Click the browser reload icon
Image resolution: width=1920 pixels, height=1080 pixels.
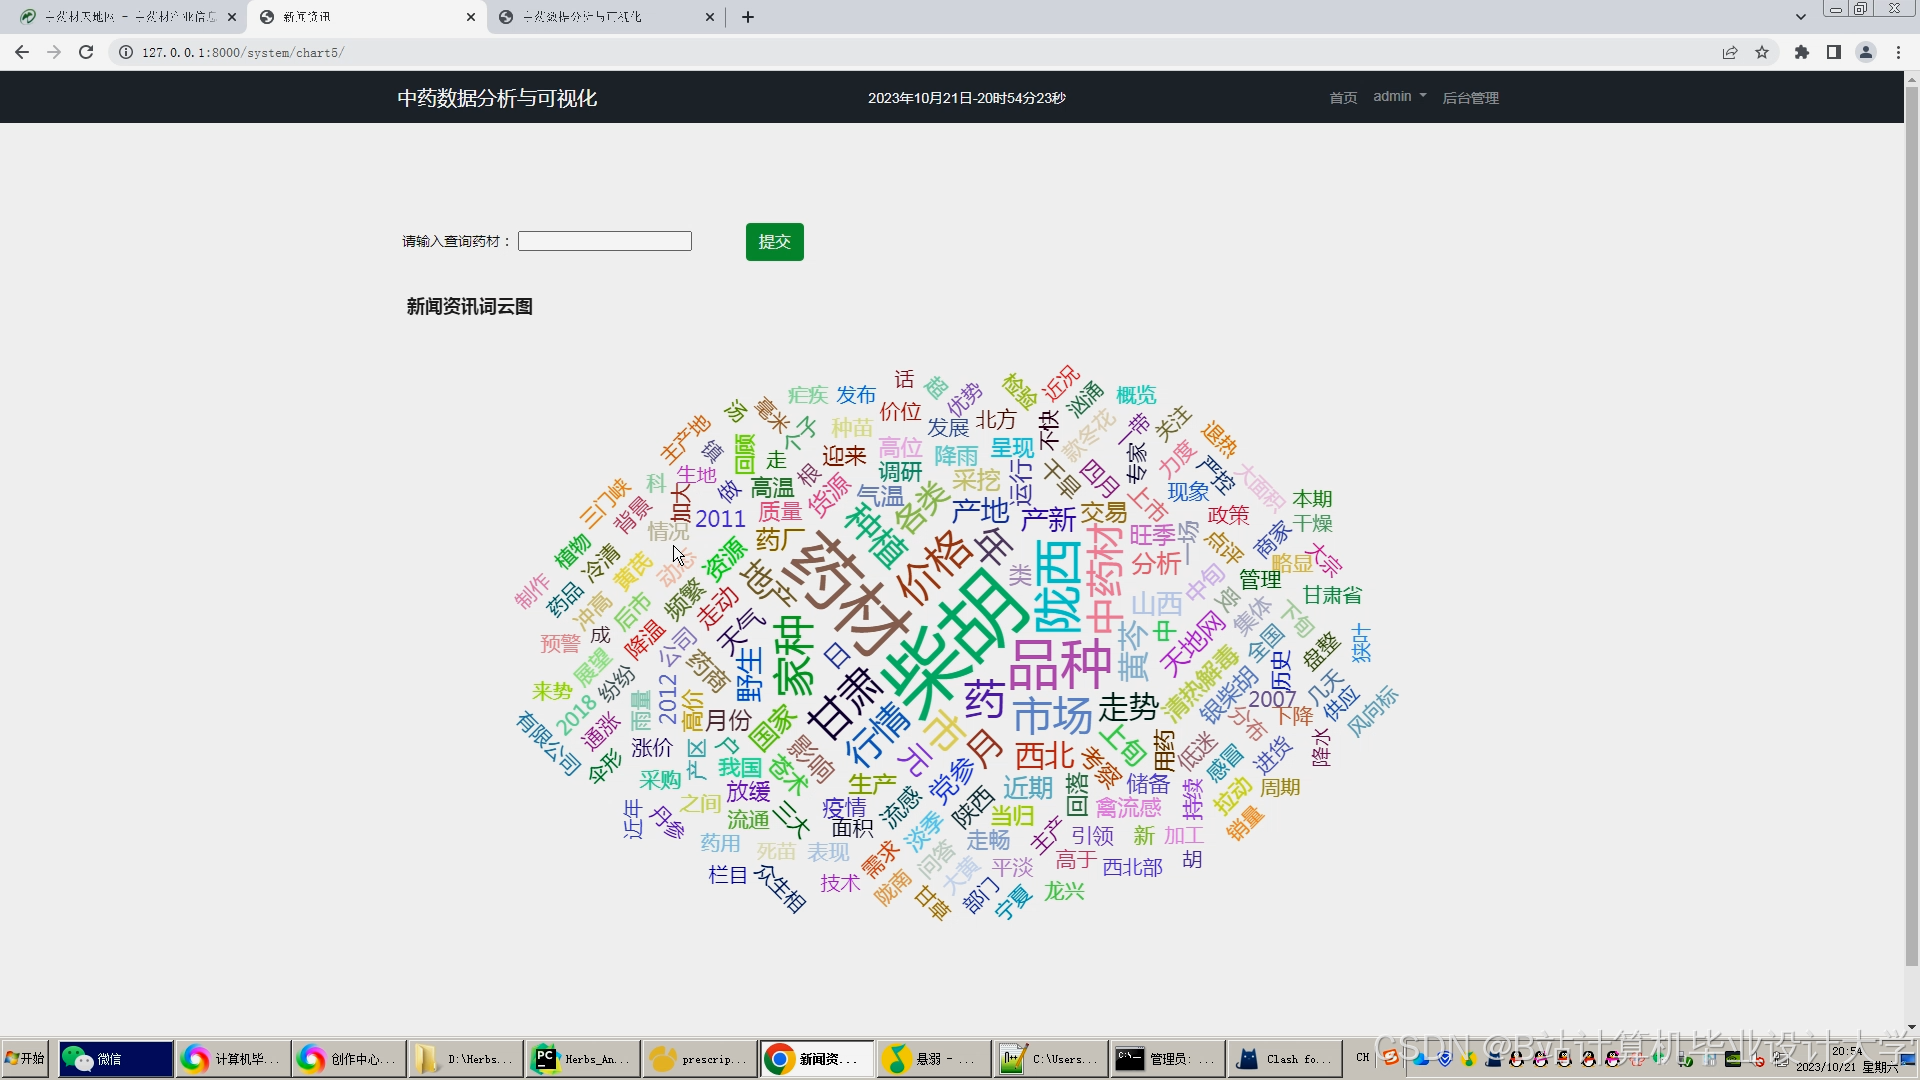[86, 52]
